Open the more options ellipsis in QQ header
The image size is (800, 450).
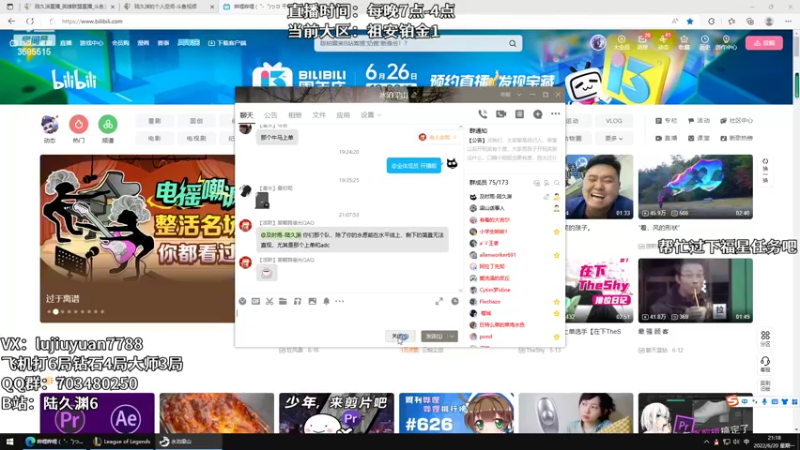point(556,114)
